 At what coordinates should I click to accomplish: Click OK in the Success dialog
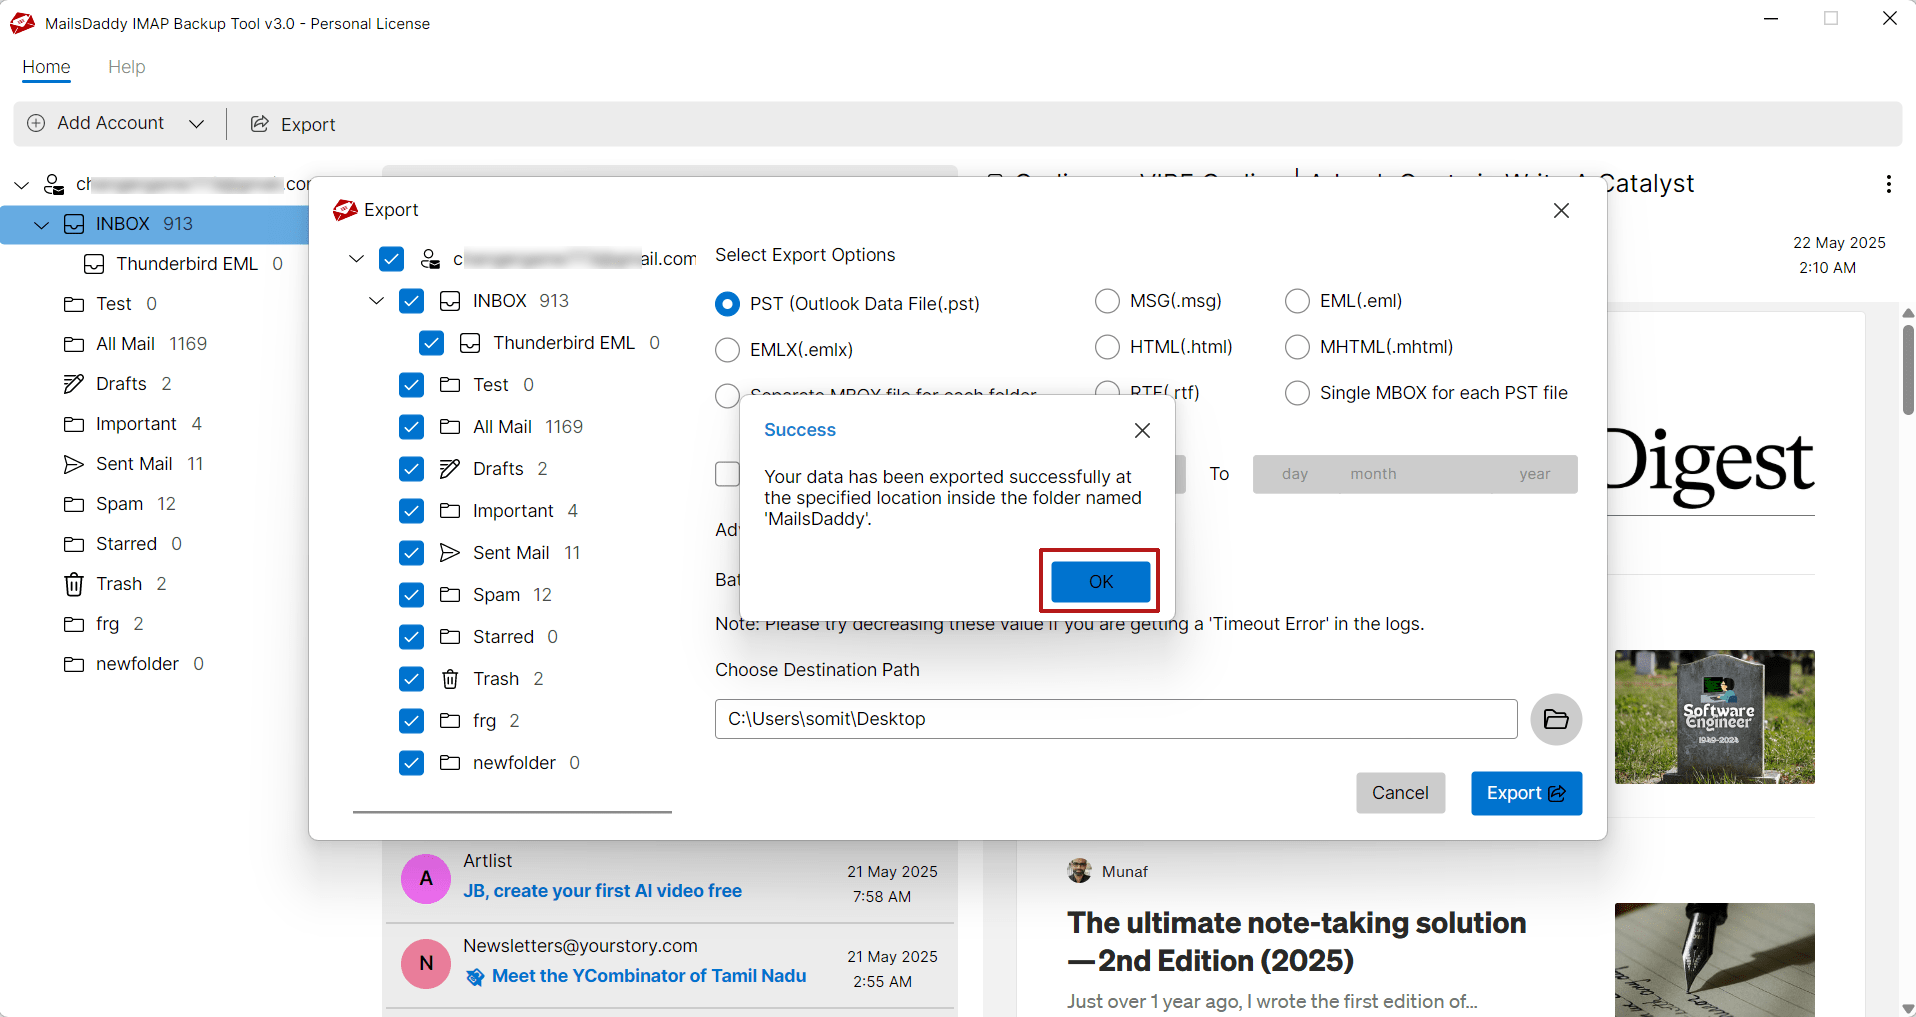coord(1100,581)
